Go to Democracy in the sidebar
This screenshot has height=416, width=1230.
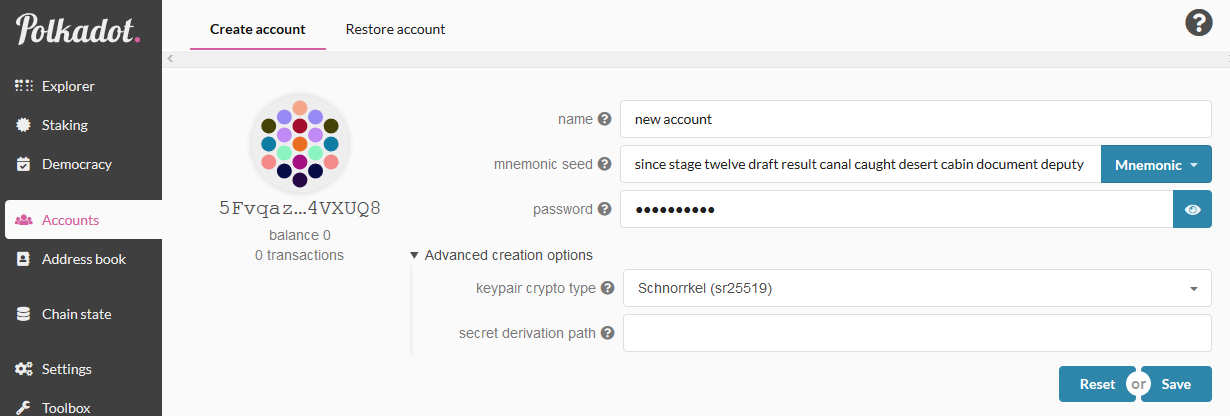pyautogui.click(x=76, y=164)
